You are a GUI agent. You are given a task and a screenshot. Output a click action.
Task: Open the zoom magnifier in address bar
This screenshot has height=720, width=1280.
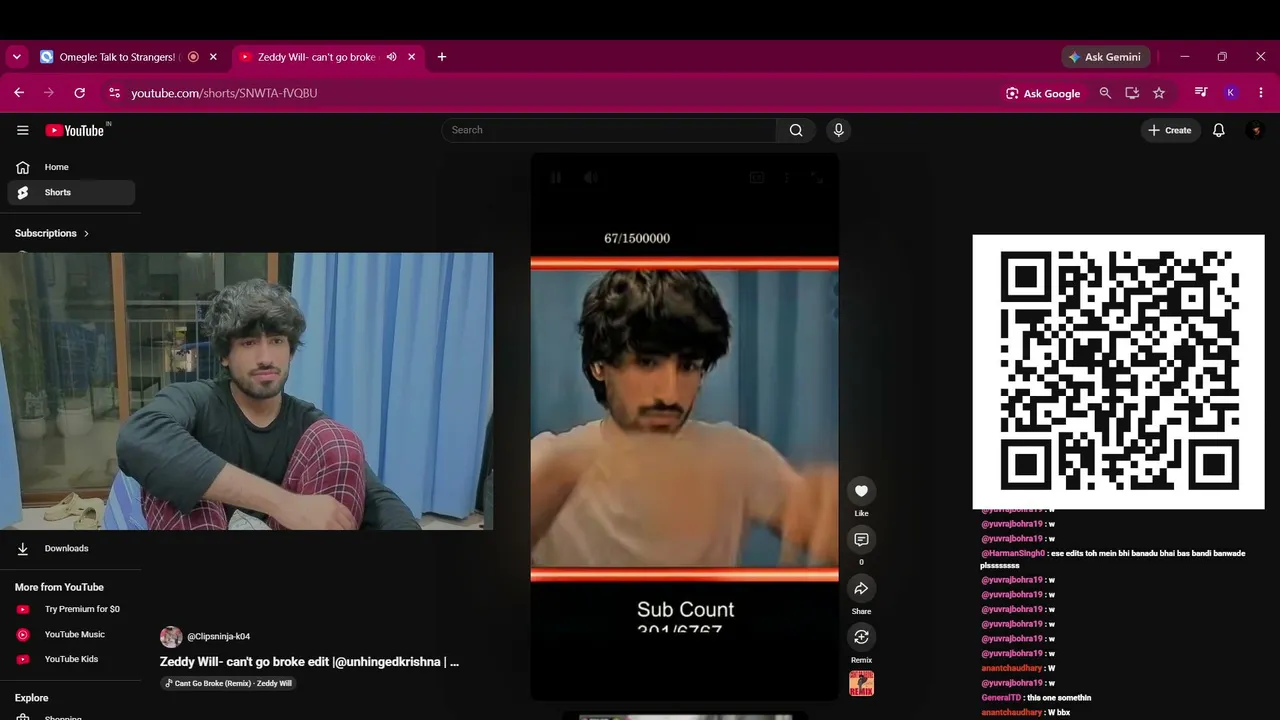[x=1105, y=93]
